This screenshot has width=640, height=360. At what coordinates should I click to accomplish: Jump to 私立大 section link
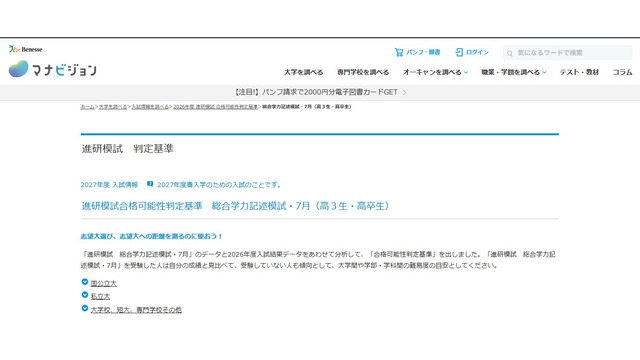tap(100, 296)
